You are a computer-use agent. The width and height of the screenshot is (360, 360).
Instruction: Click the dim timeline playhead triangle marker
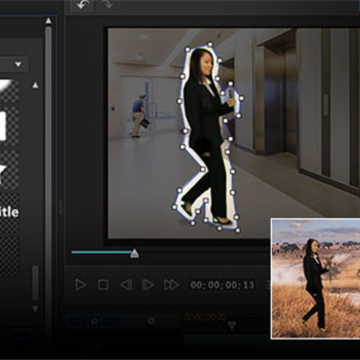[x=232, y=325]
